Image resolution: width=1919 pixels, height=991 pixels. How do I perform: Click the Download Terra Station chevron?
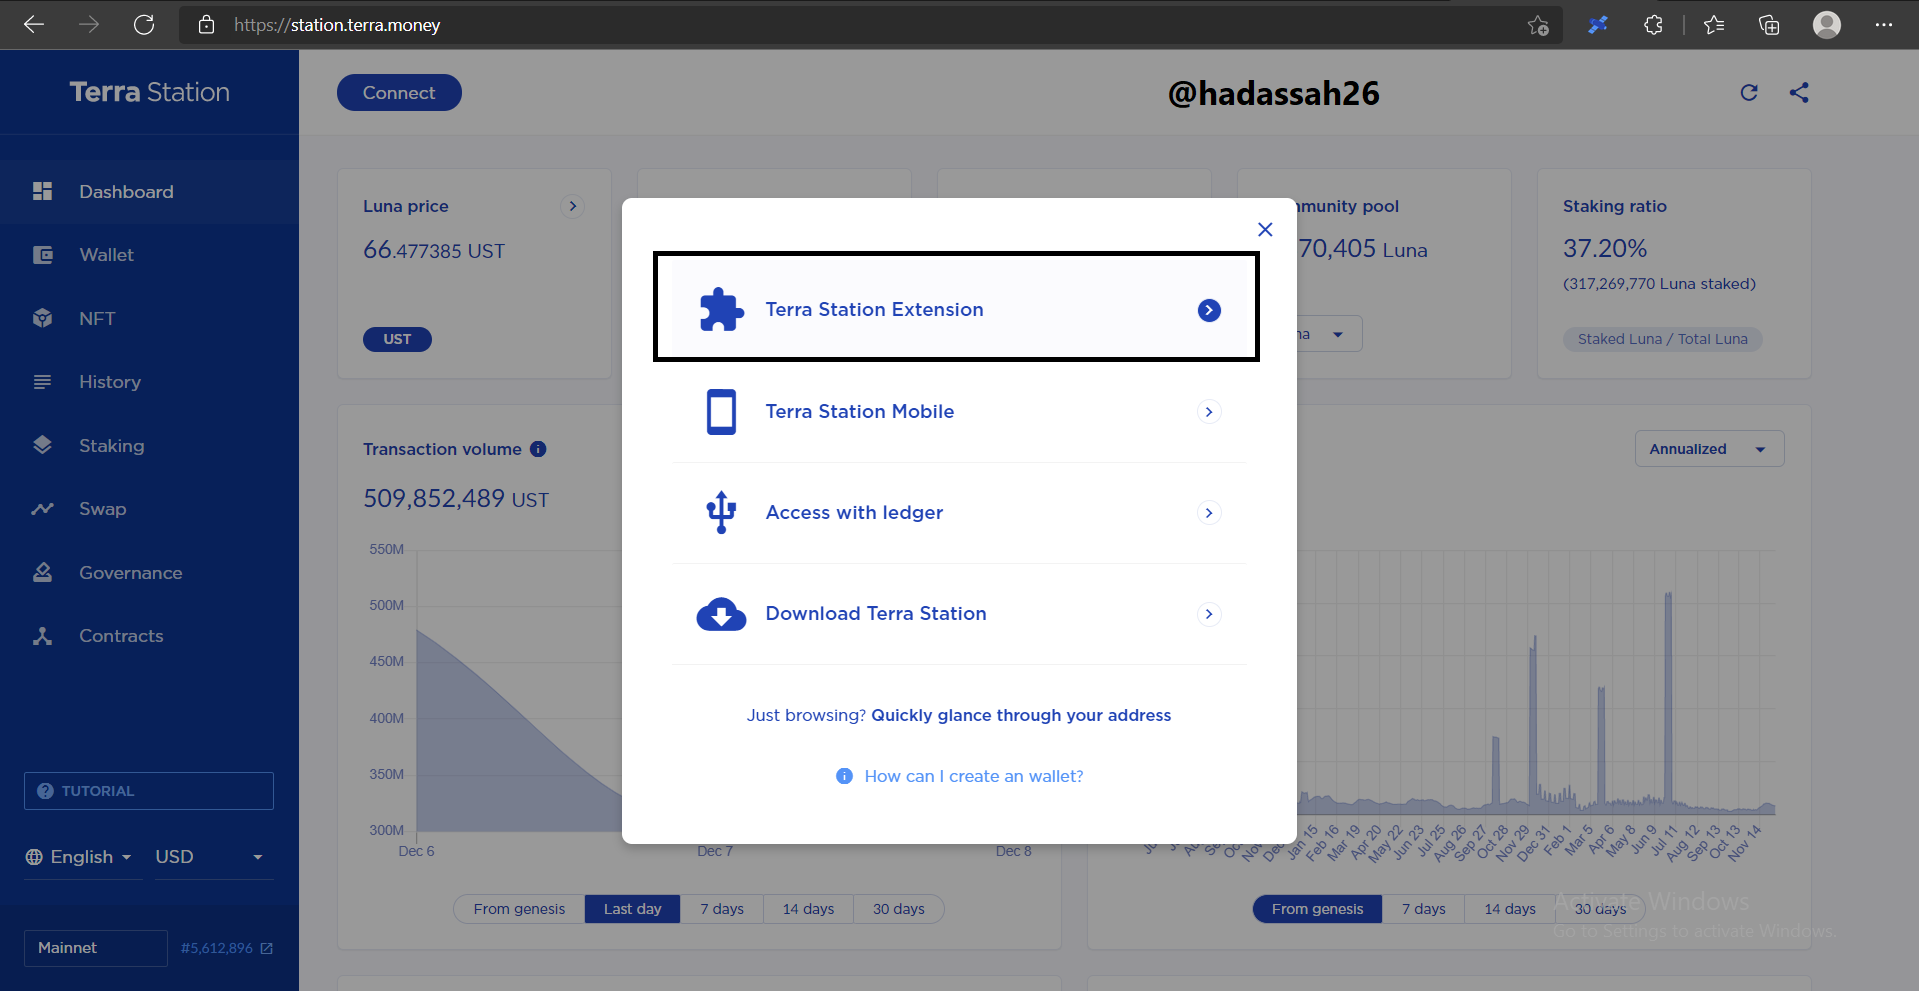[1209, 614]
